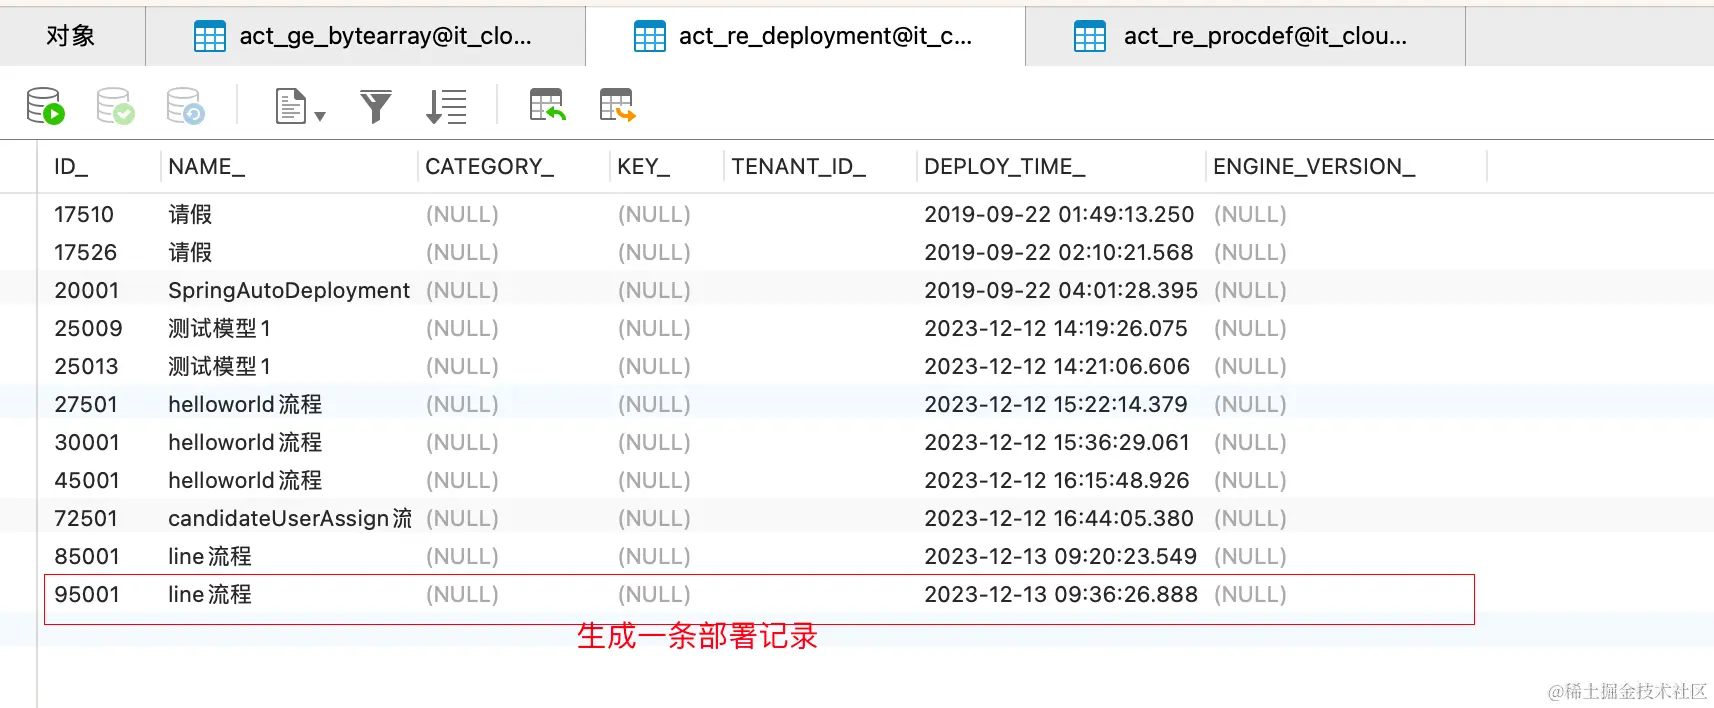
Task: Open the text document toolbar icon
Action: tap(291, 106)
